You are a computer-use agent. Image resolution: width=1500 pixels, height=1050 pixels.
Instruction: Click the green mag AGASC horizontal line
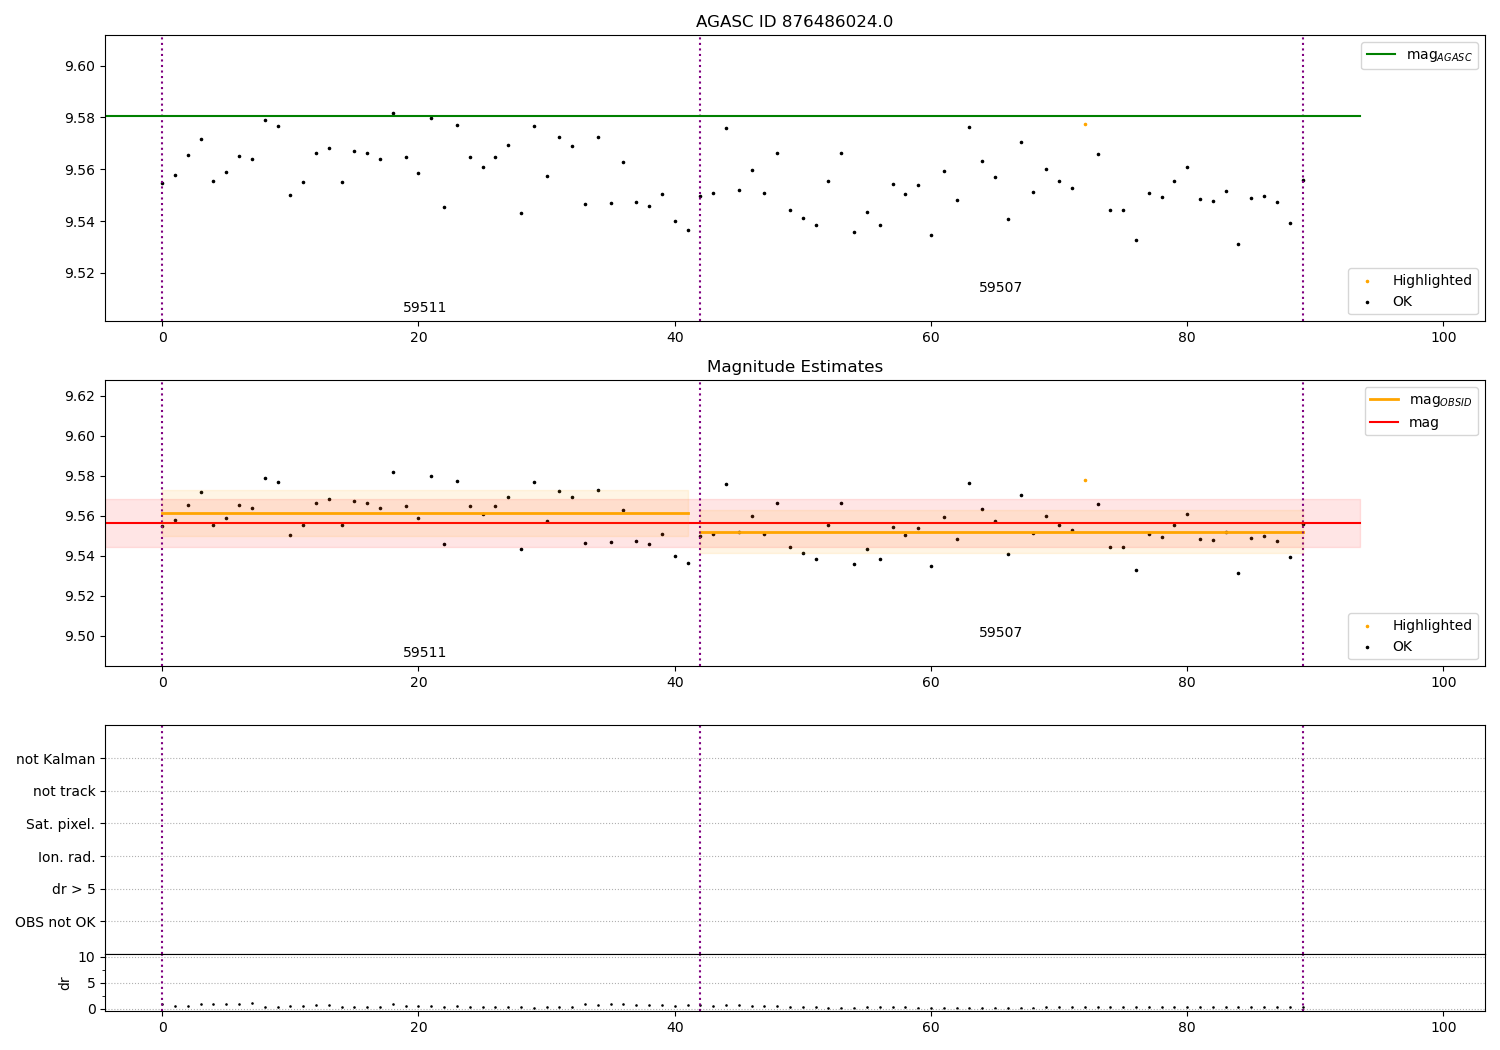click(x=733, y=116)
